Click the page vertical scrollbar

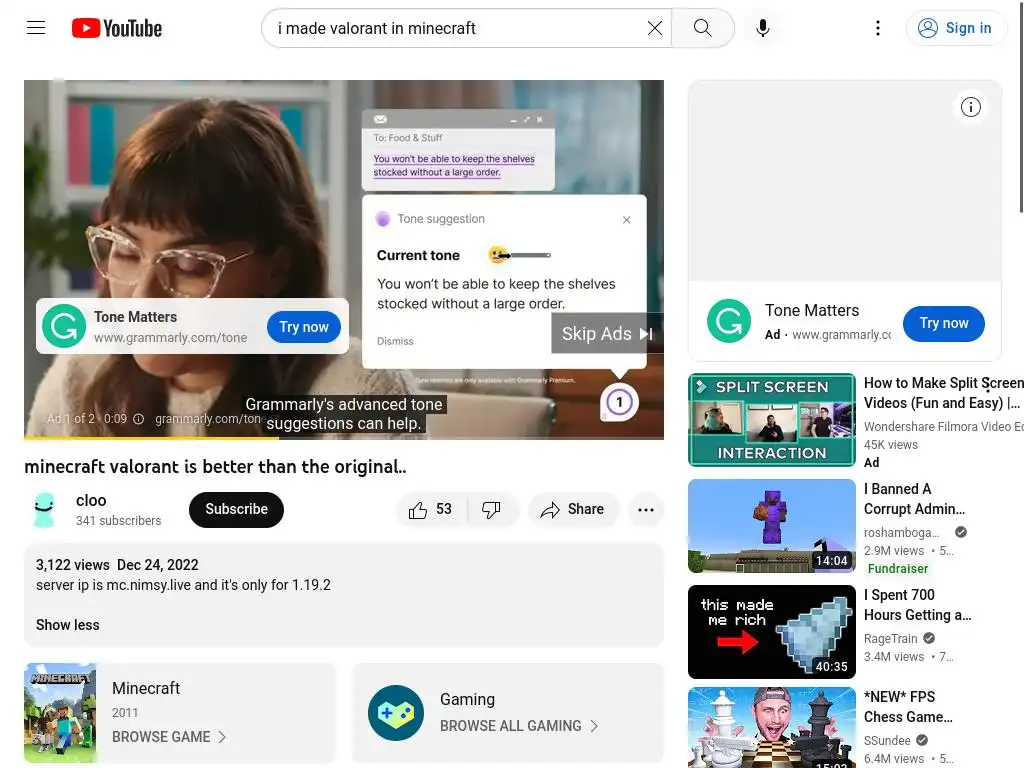pos(1021,108)
